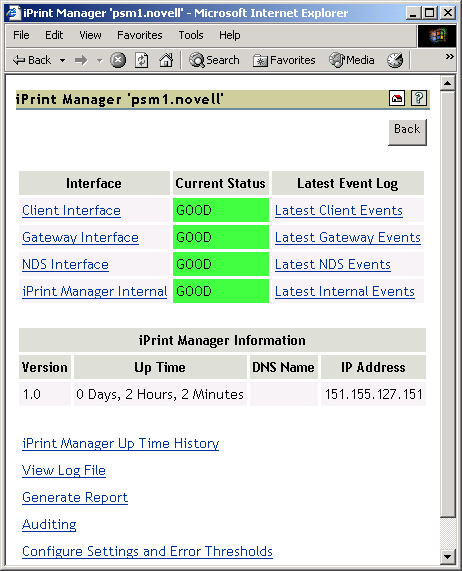Maximize the Internet Explorer window
This screenshot has width=462, height=571.
click(x=429, y=13)
